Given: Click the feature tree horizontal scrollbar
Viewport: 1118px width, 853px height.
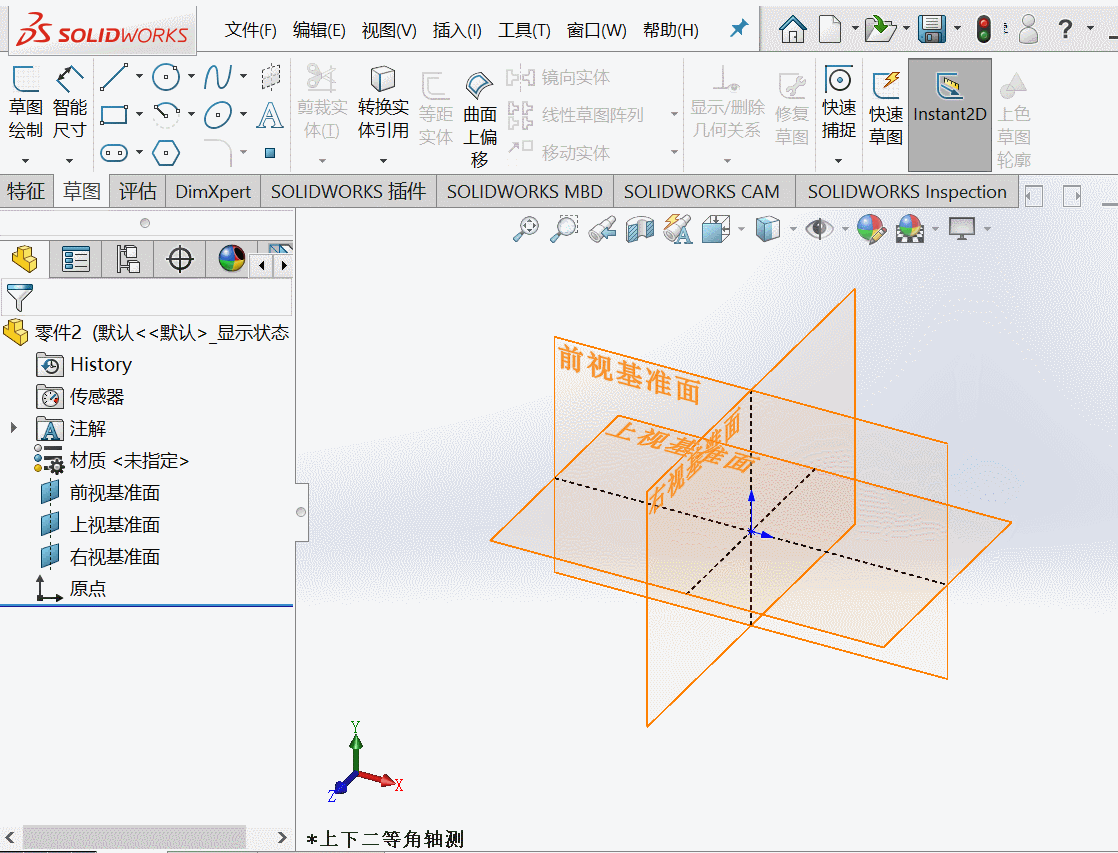Looking at the screenshot, I should [135, 837].
